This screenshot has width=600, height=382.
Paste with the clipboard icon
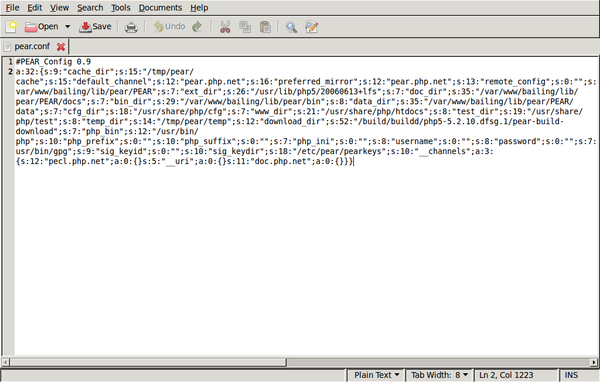coord(265,27)
